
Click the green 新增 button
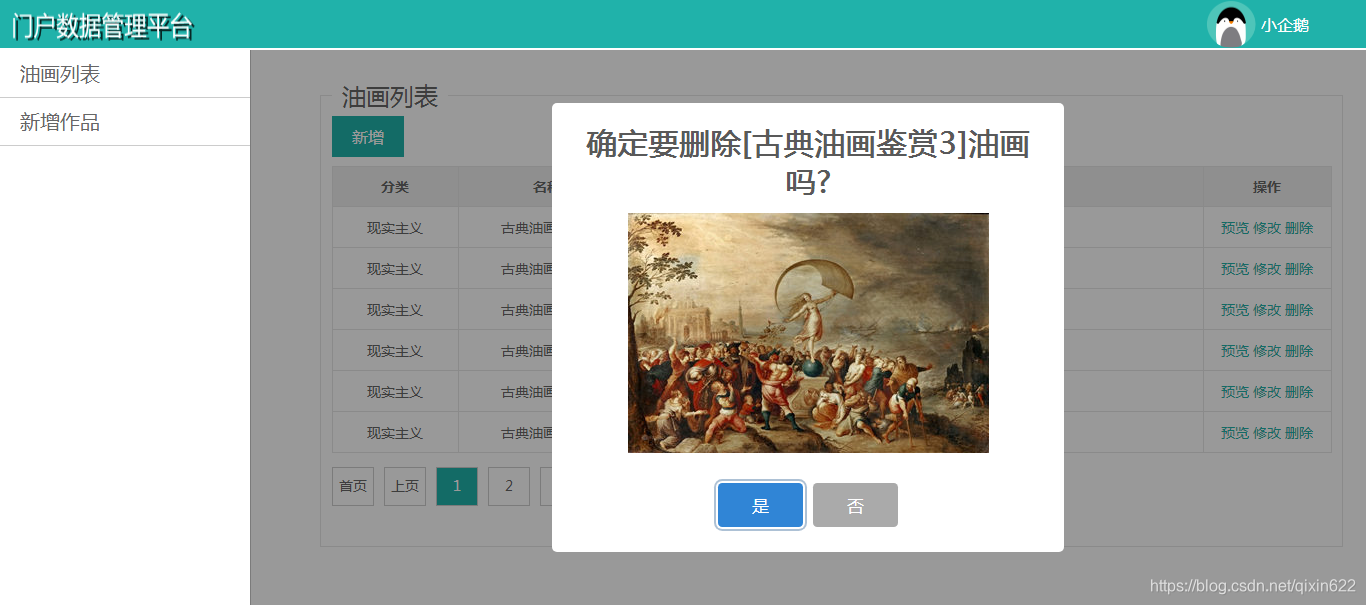pyautogui.click(x=368, y=137)
